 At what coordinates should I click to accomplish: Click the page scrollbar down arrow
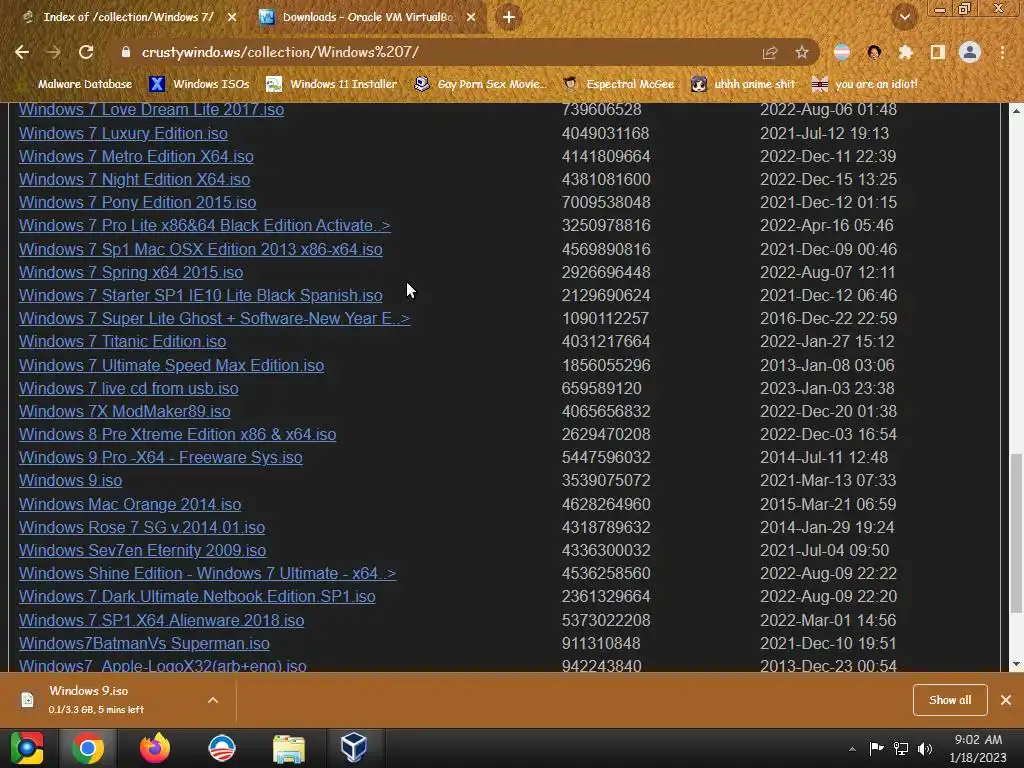1016,664
